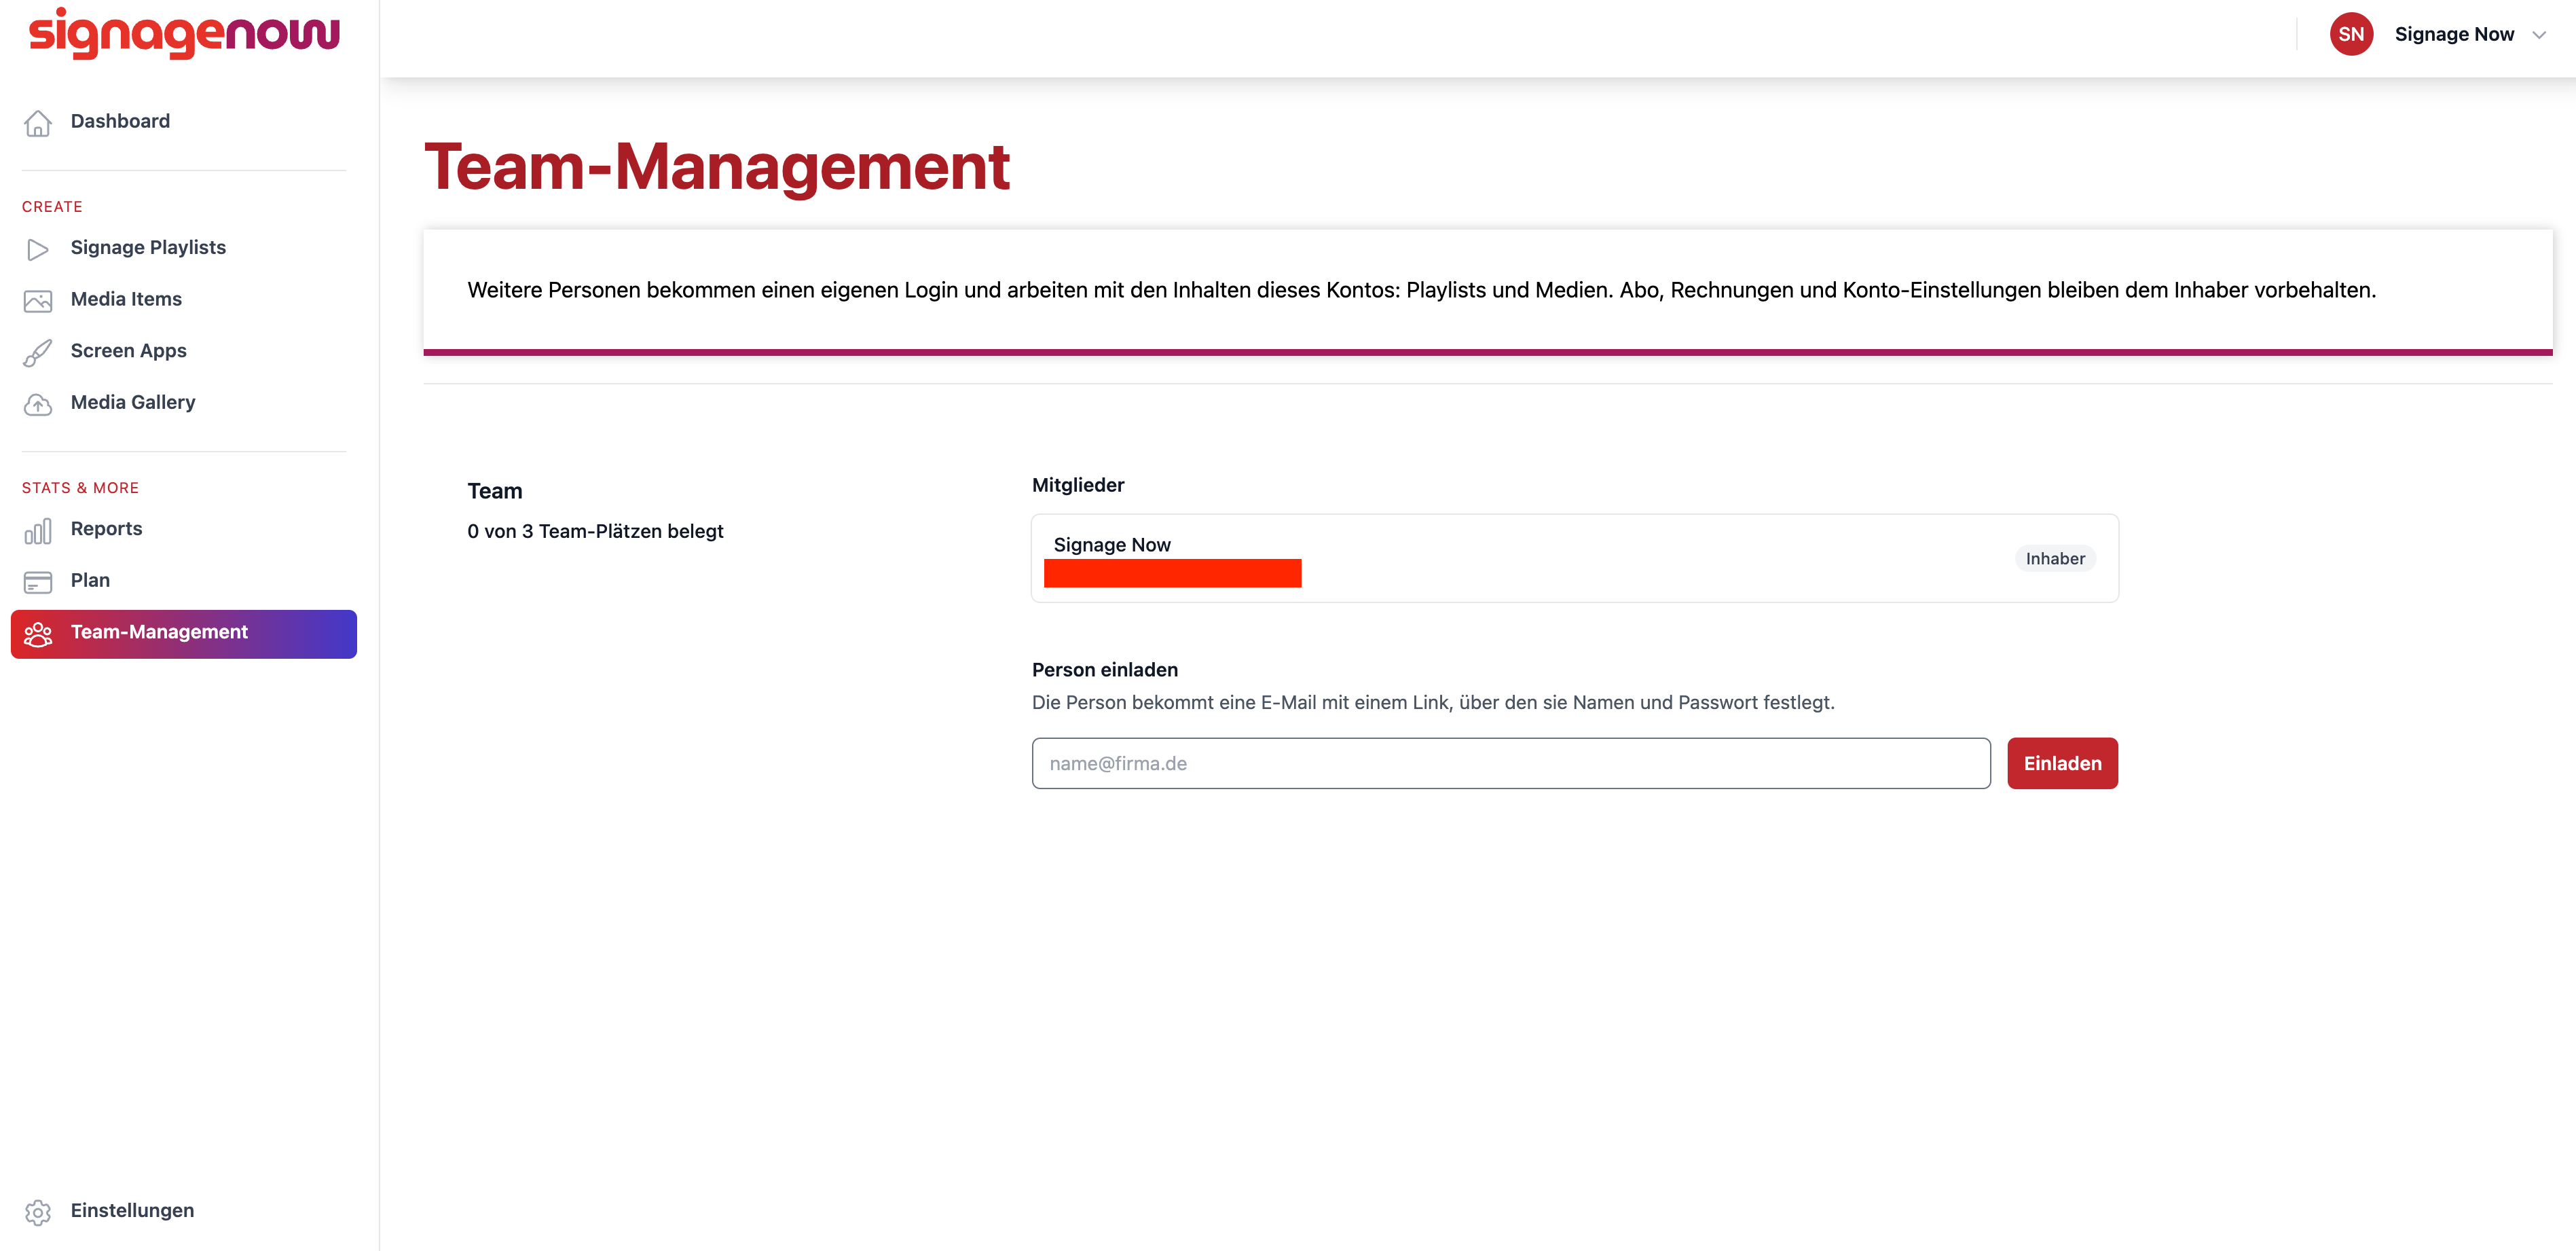The image size is (2576, 1251).
Task: Click the Signage Playlists play icon
Action: pyautogui.click(x=38, y=249)
